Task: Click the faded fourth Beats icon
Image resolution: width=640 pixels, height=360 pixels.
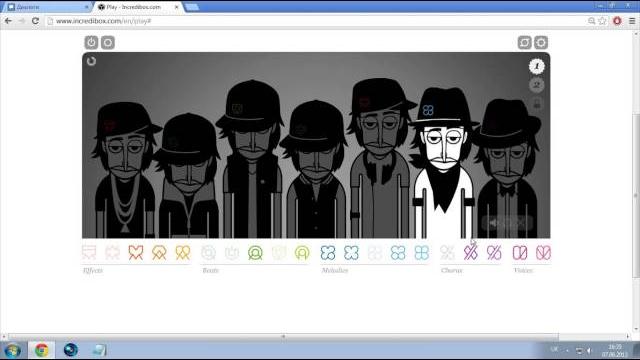Action: point(279,253)
